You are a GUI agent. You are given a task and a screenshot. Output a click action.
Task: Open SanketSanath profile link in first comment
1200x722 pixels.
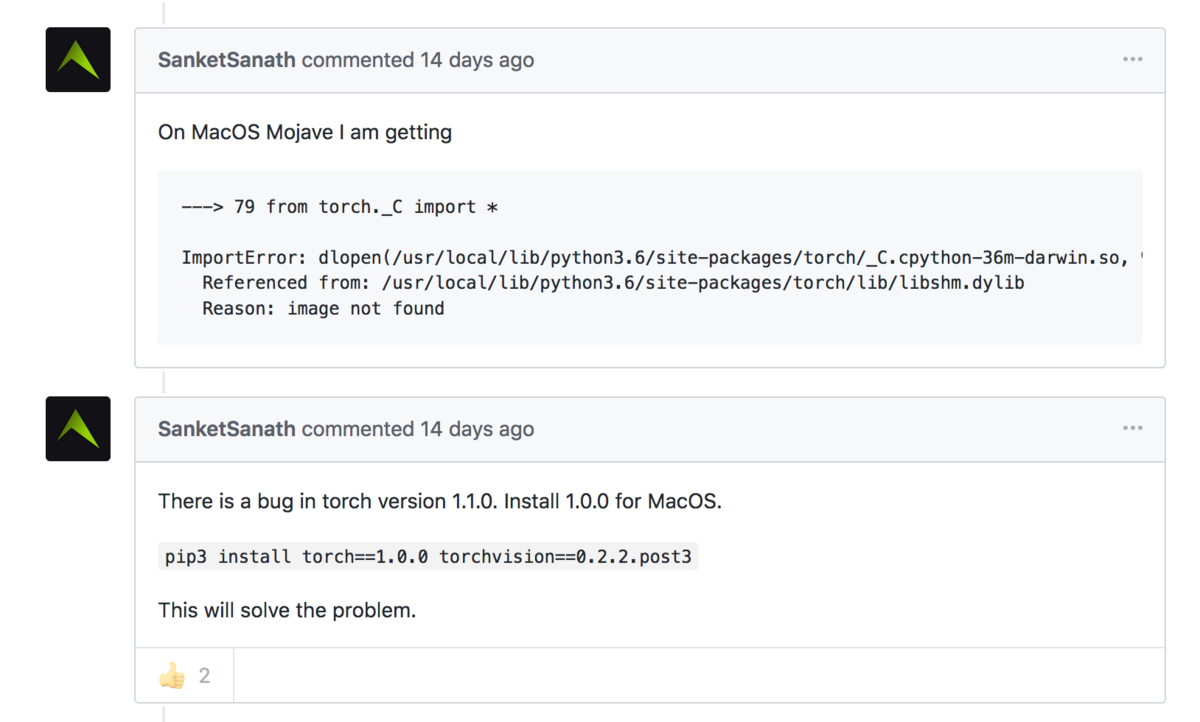coord(227,60)
